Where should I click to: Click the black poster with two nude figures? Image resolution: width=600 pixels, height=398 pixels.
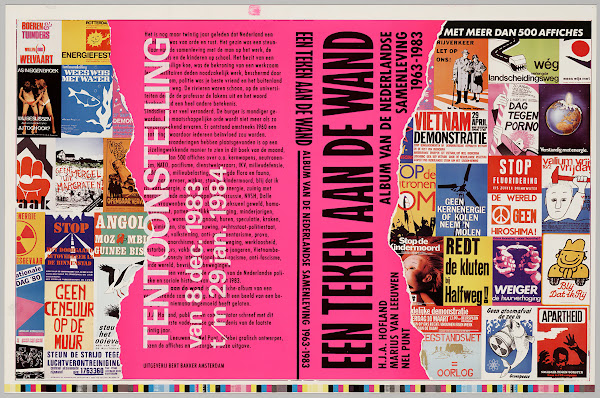point(39,101)
